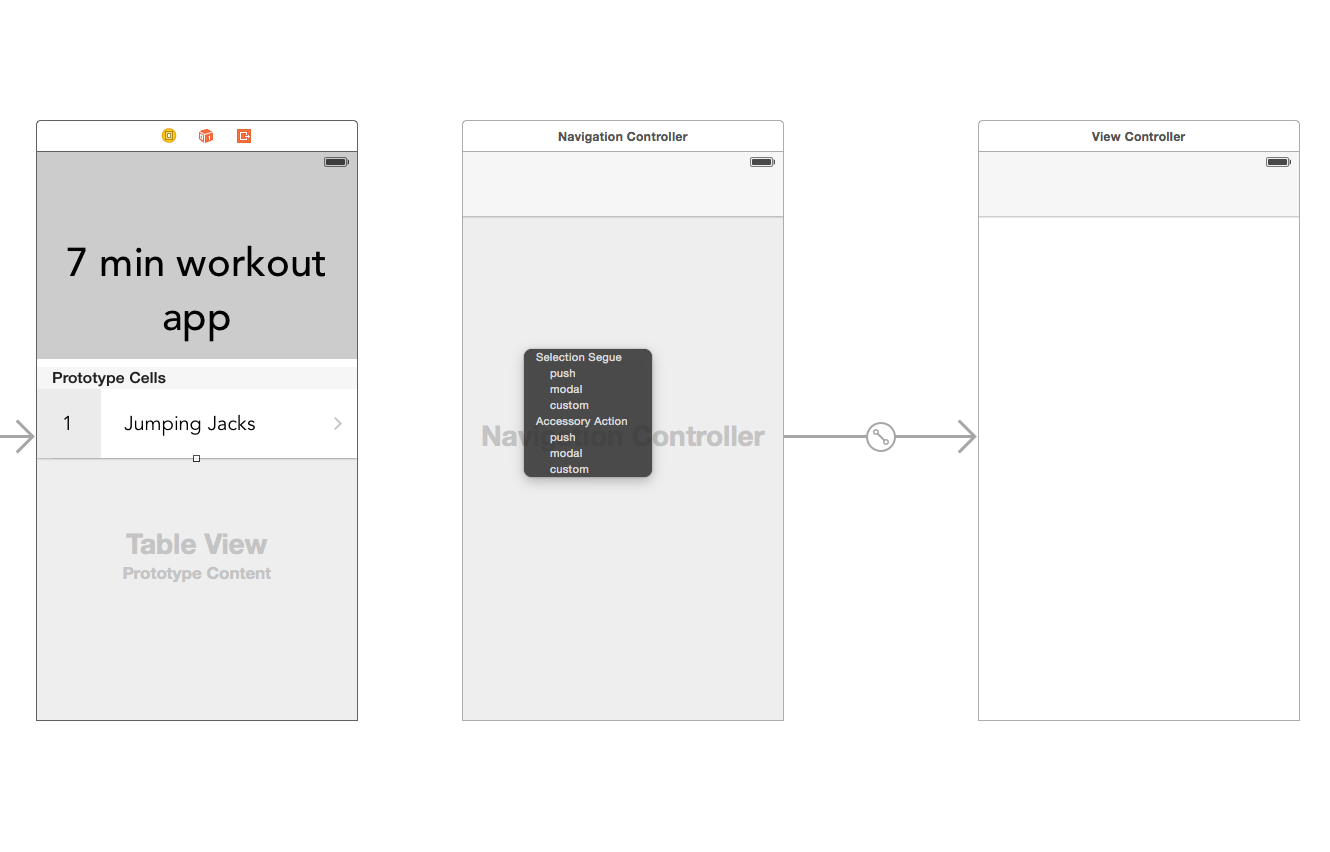This screenshot has width=1330, height=852.
Task: Click the disclosure chevron in Jumping Jacks cell
Action: point(338,424)
